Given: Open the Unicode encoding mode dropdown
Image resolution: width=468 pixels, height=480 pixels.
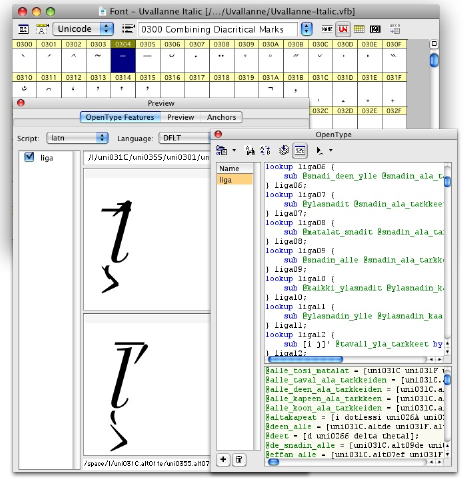Looking at the screenshot, I should click(84, 29).
